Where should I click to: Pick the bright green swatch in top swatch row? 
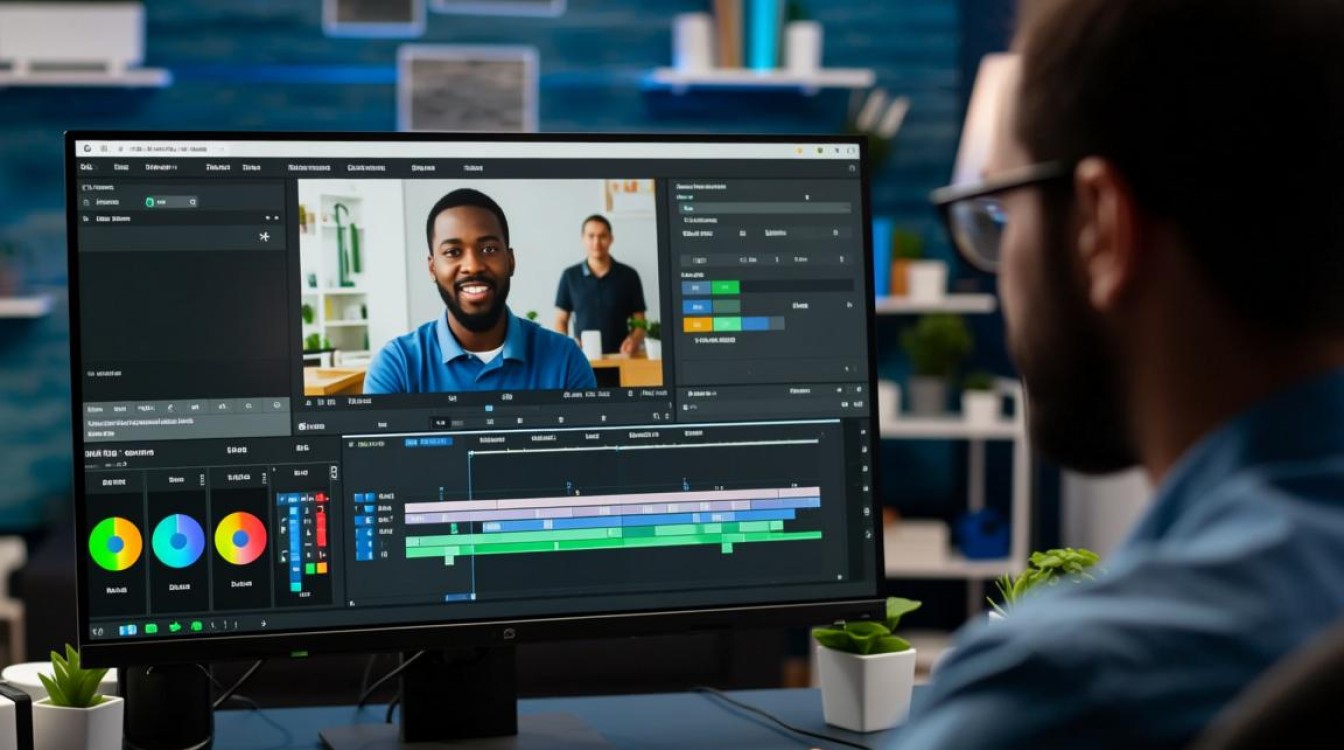pos(725,287)
